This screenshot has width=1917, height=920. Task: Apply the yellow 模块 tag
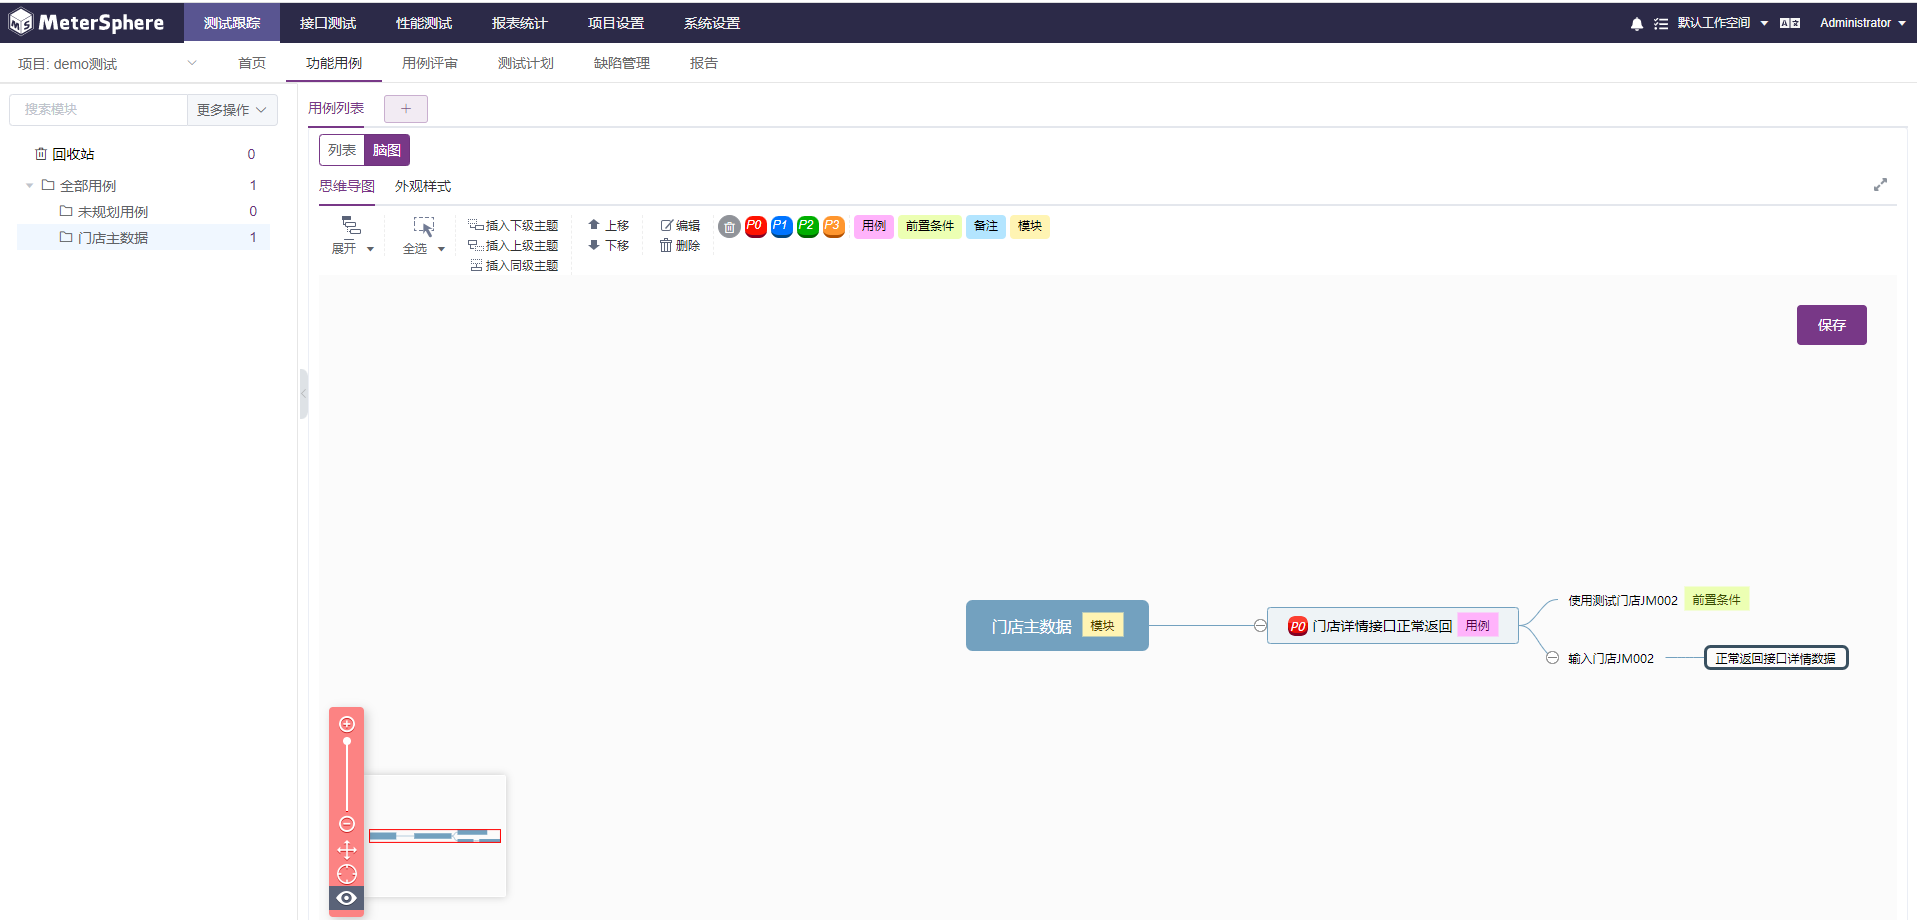(x=1030, y=226)
